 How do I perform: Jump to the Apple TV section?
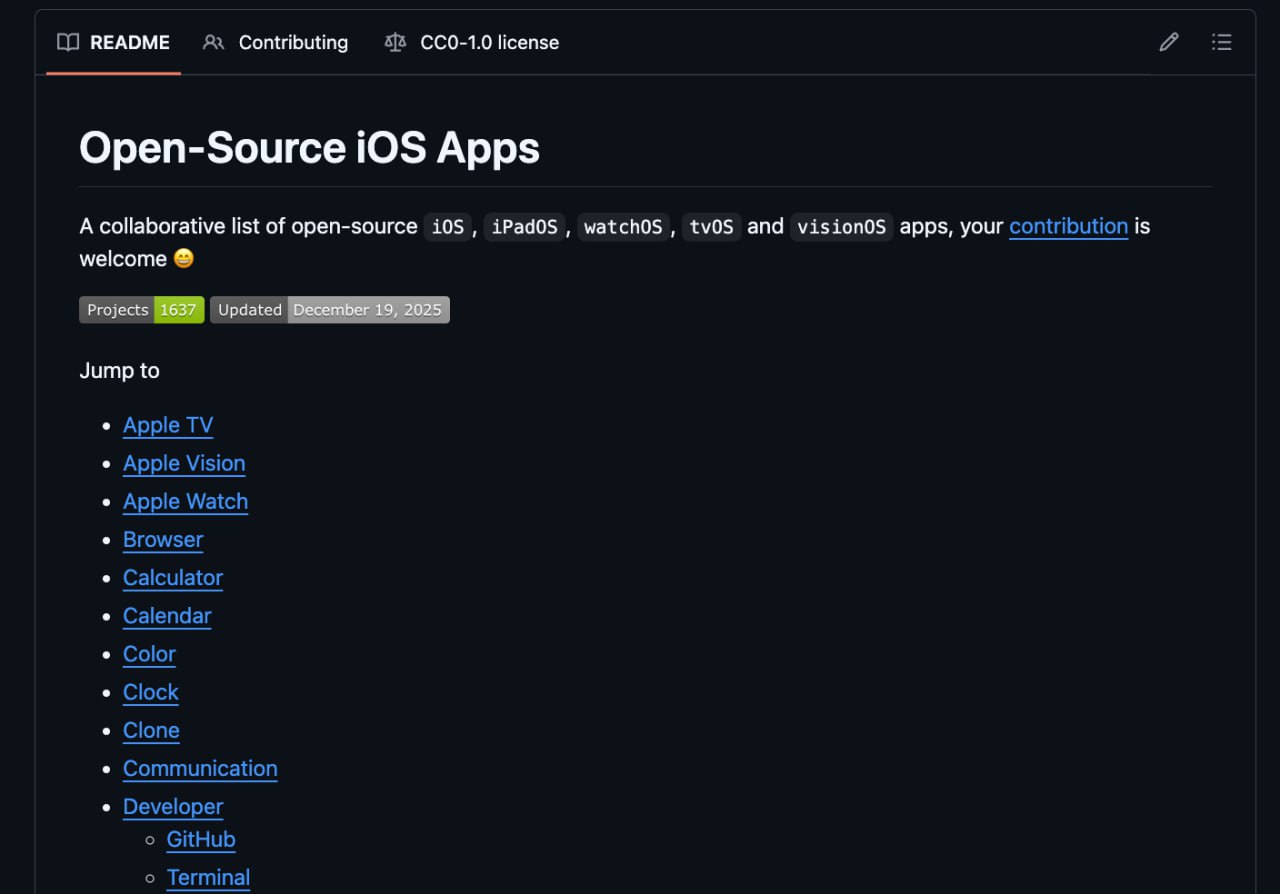click(167, 424)
